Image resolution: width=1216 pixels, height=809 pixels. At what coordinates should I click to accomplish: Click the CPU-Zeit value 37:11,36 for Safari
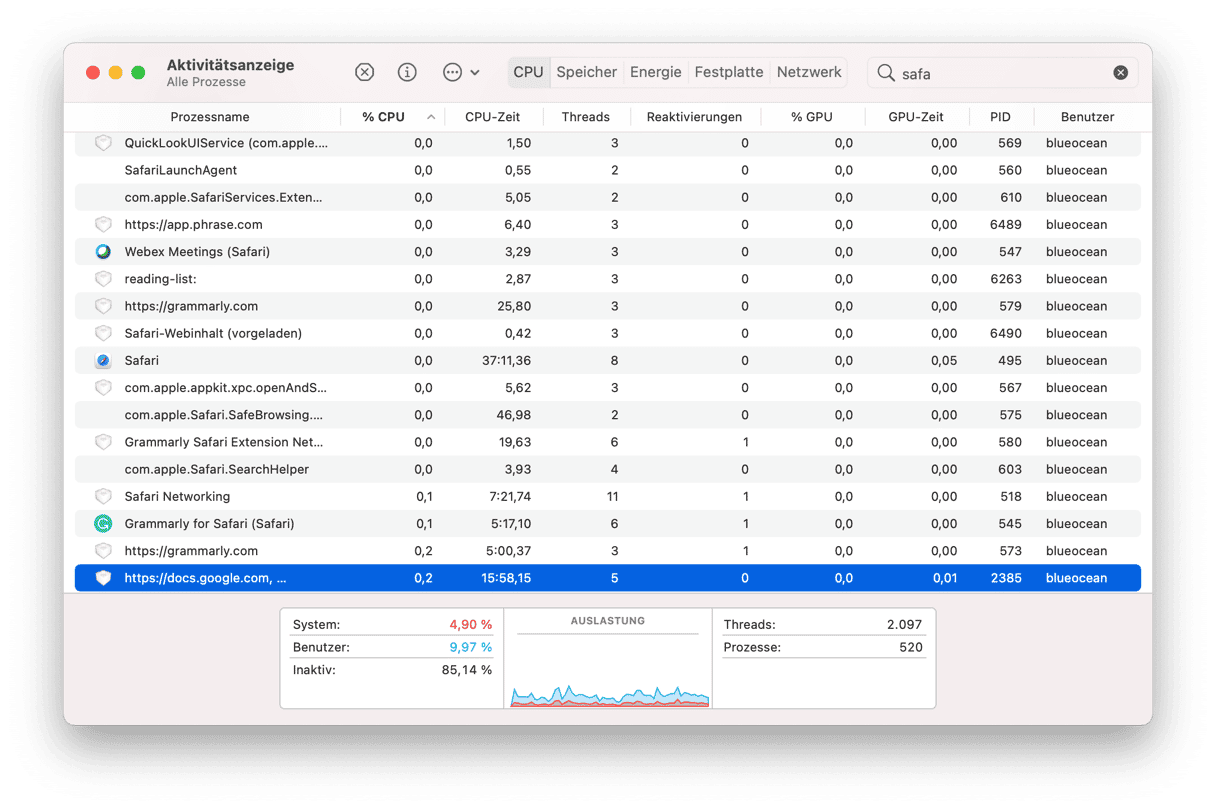click(x=504, y=361)
